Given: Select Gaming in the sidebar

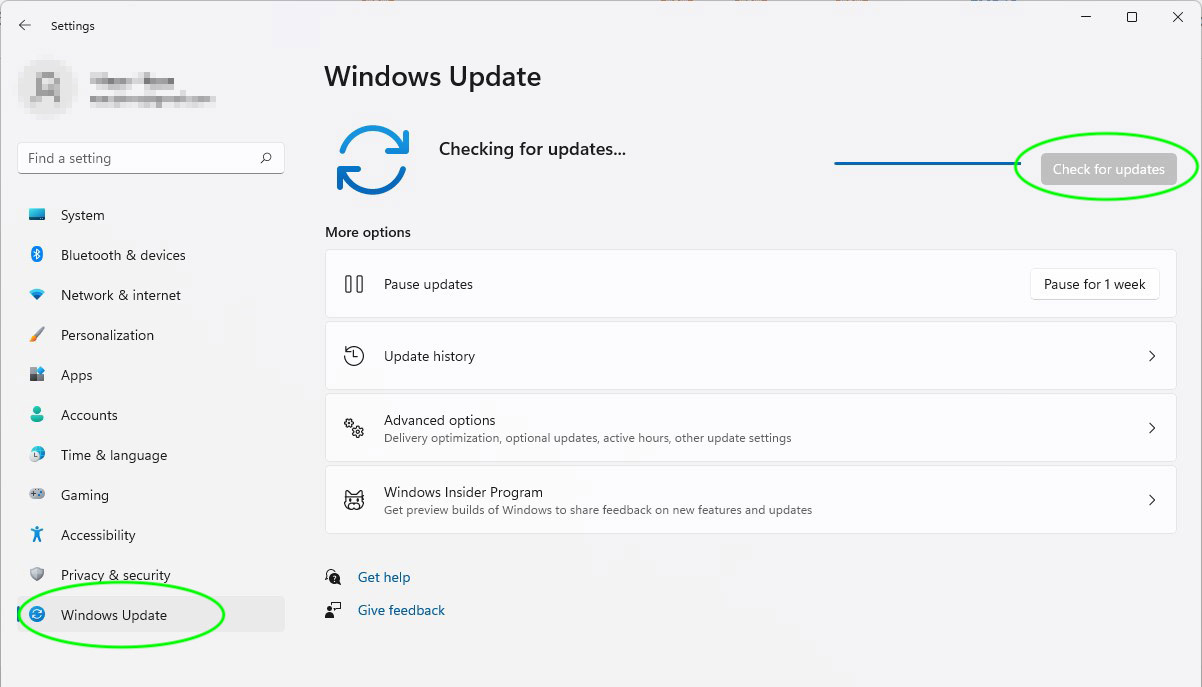Looking at the screenshot, I should 151,495.
